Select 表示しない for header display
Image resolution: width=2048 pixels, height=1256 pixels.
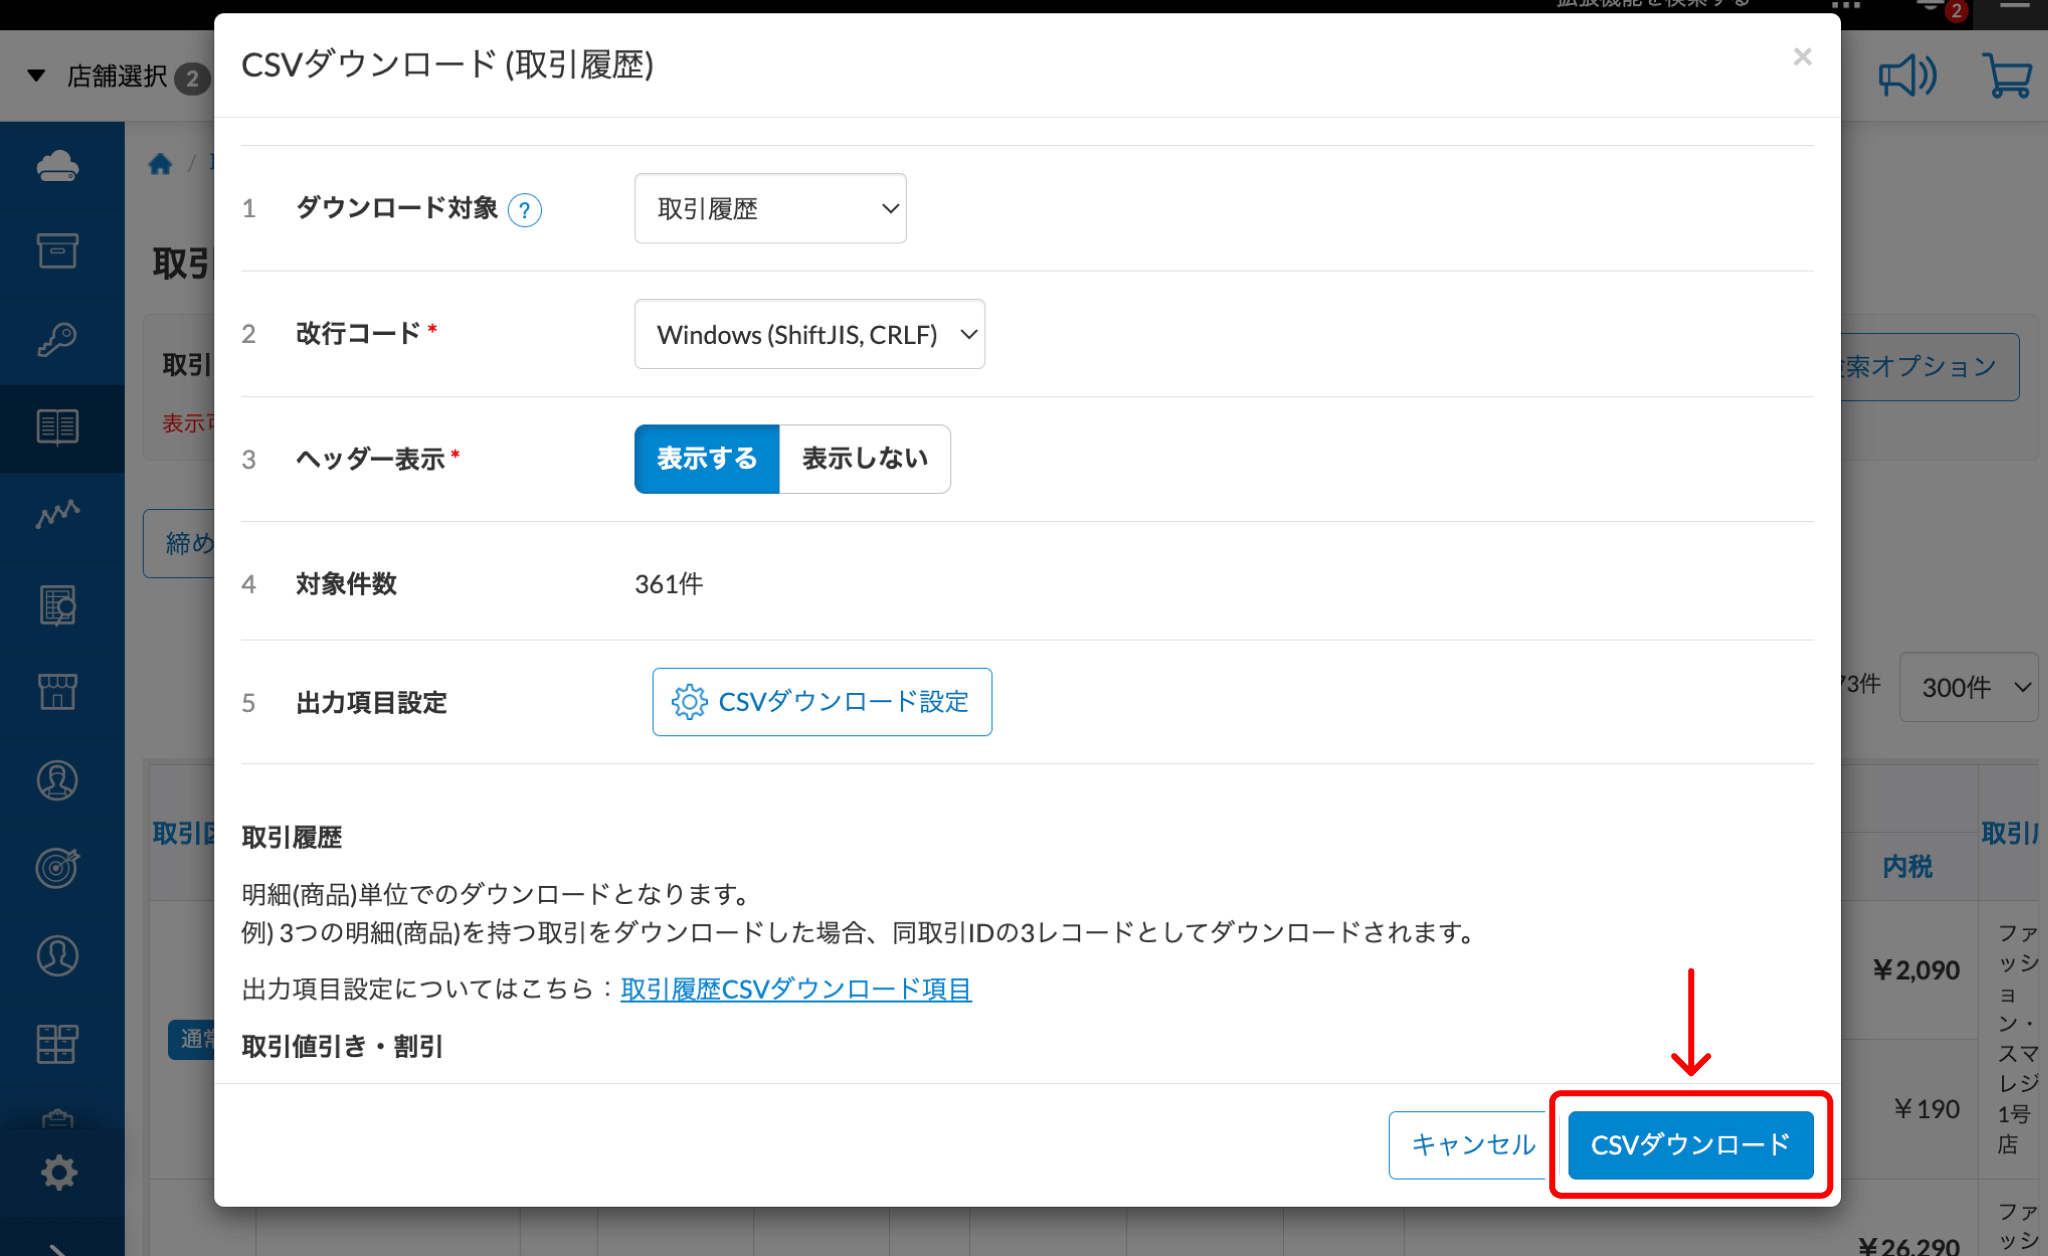[865, 459]
